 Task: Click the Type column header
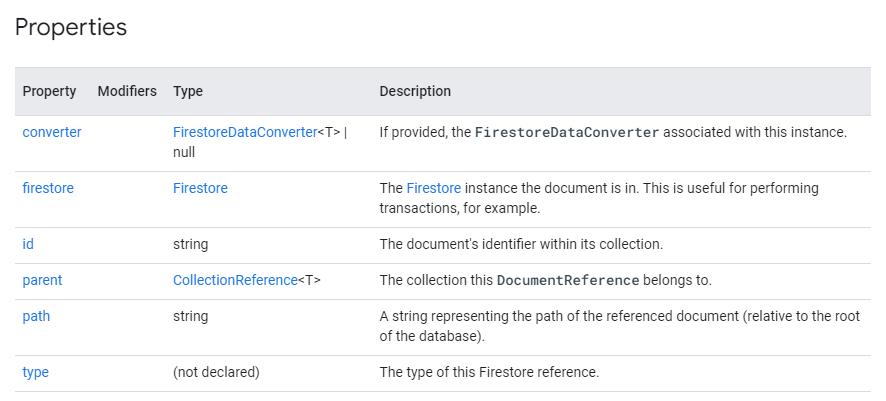click(188, 91)
